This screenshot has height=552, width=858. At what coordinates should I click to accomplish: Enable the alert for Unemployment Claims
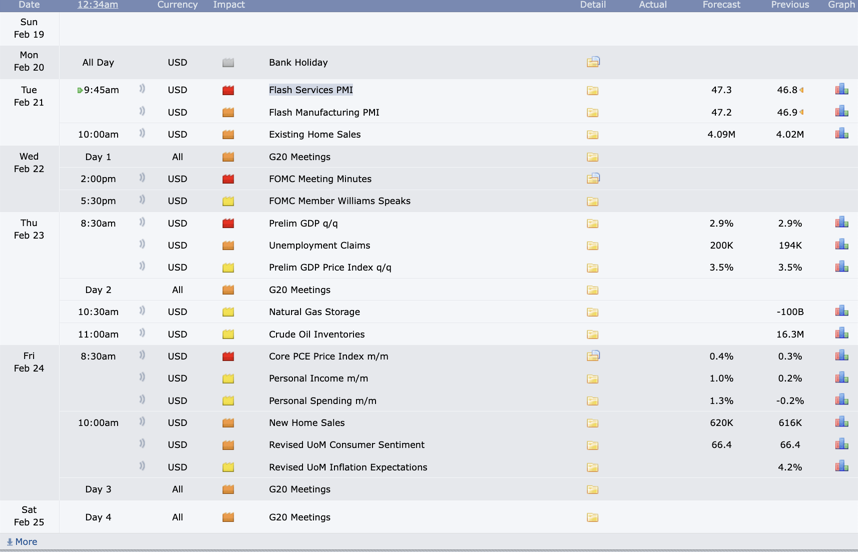(x=142, y=245)
